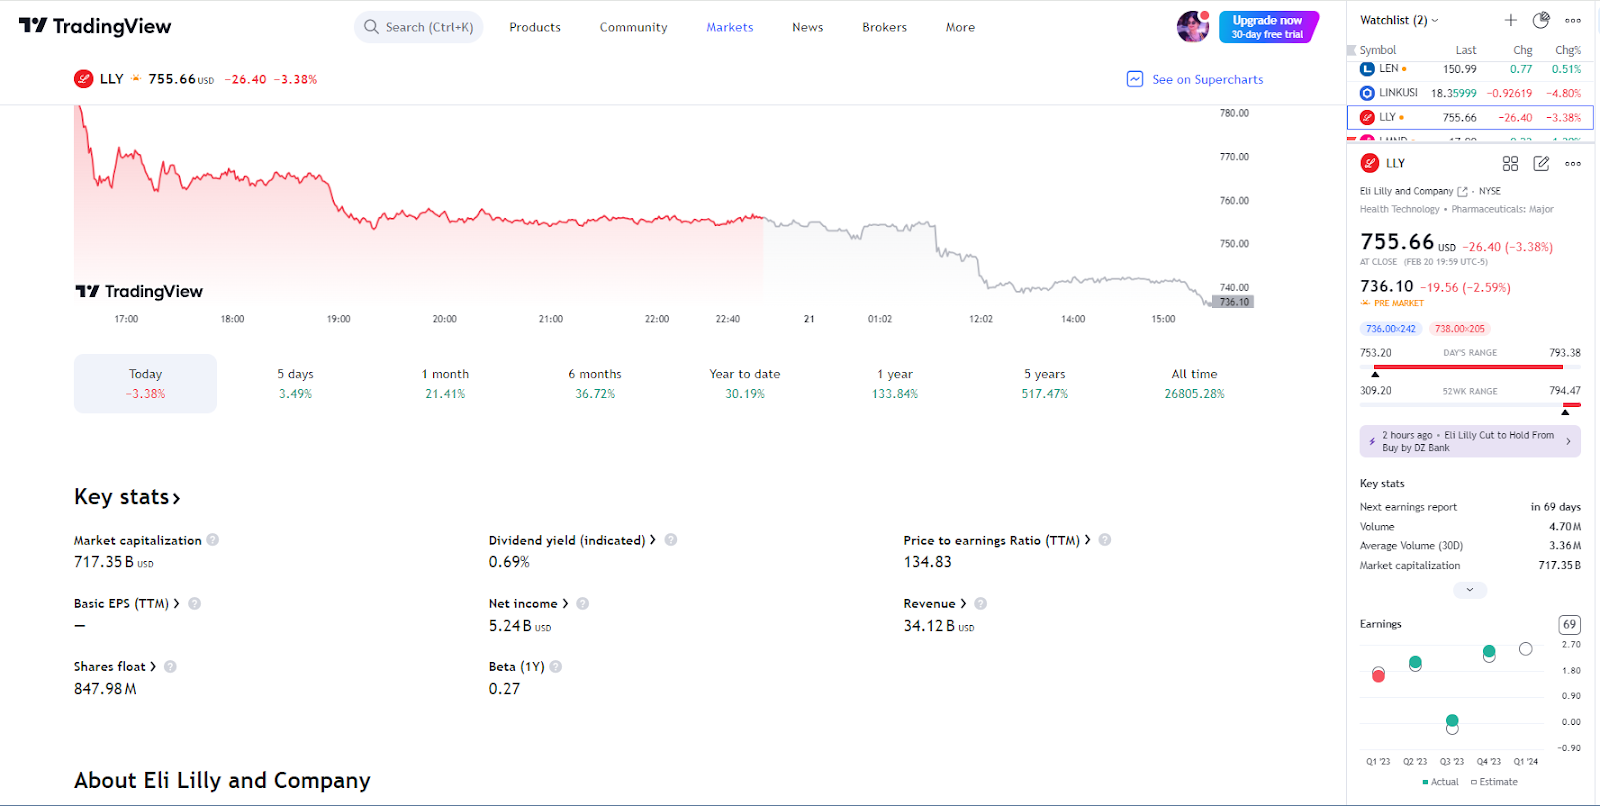Click the 738.00×205 ask badge
Image resolution: width=1600 pixels, height=806 pixels.
(x=1460, y=329)
